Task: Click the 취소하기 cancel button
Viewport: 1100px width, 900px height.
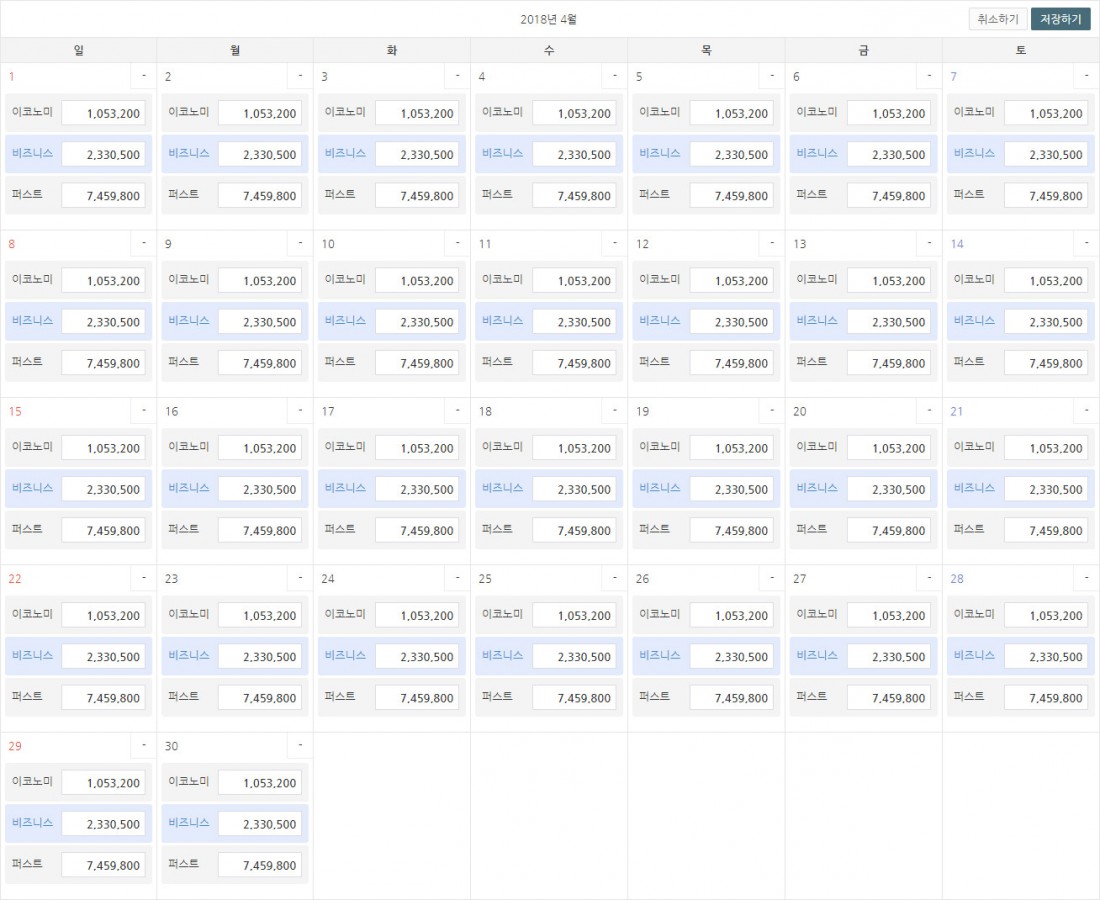Action: coord(998,19)
